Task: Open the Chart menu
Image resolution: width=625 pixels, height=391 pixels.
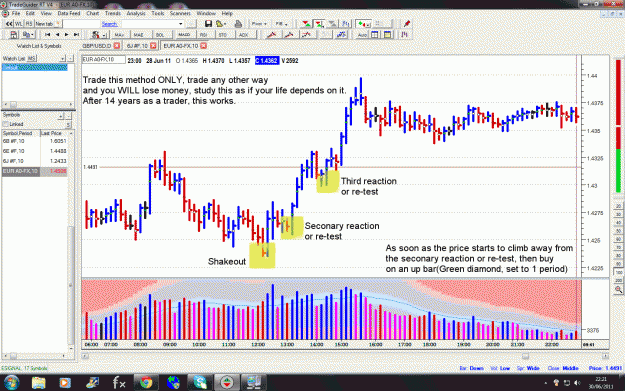Action: click(x=92, y=13)
